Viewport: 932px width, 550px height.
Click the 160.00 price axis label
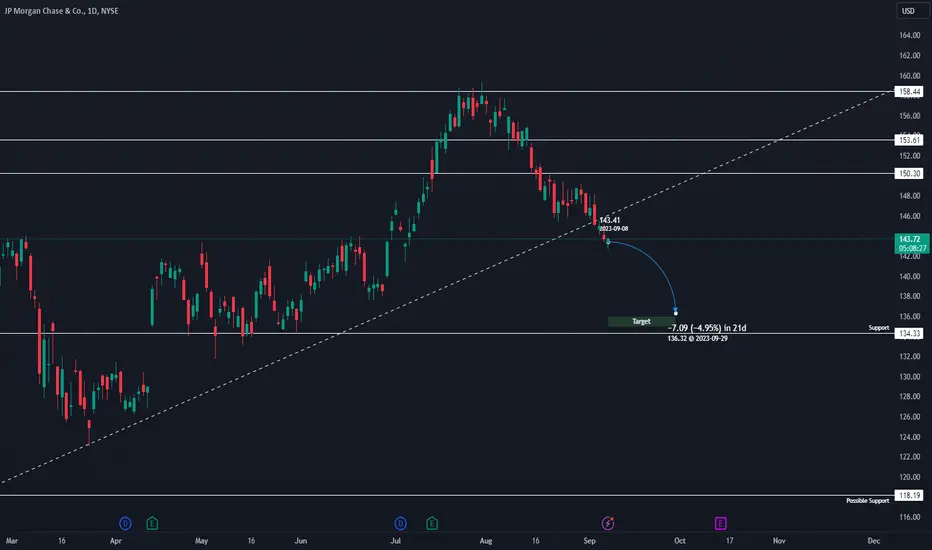tap(909, 76)
